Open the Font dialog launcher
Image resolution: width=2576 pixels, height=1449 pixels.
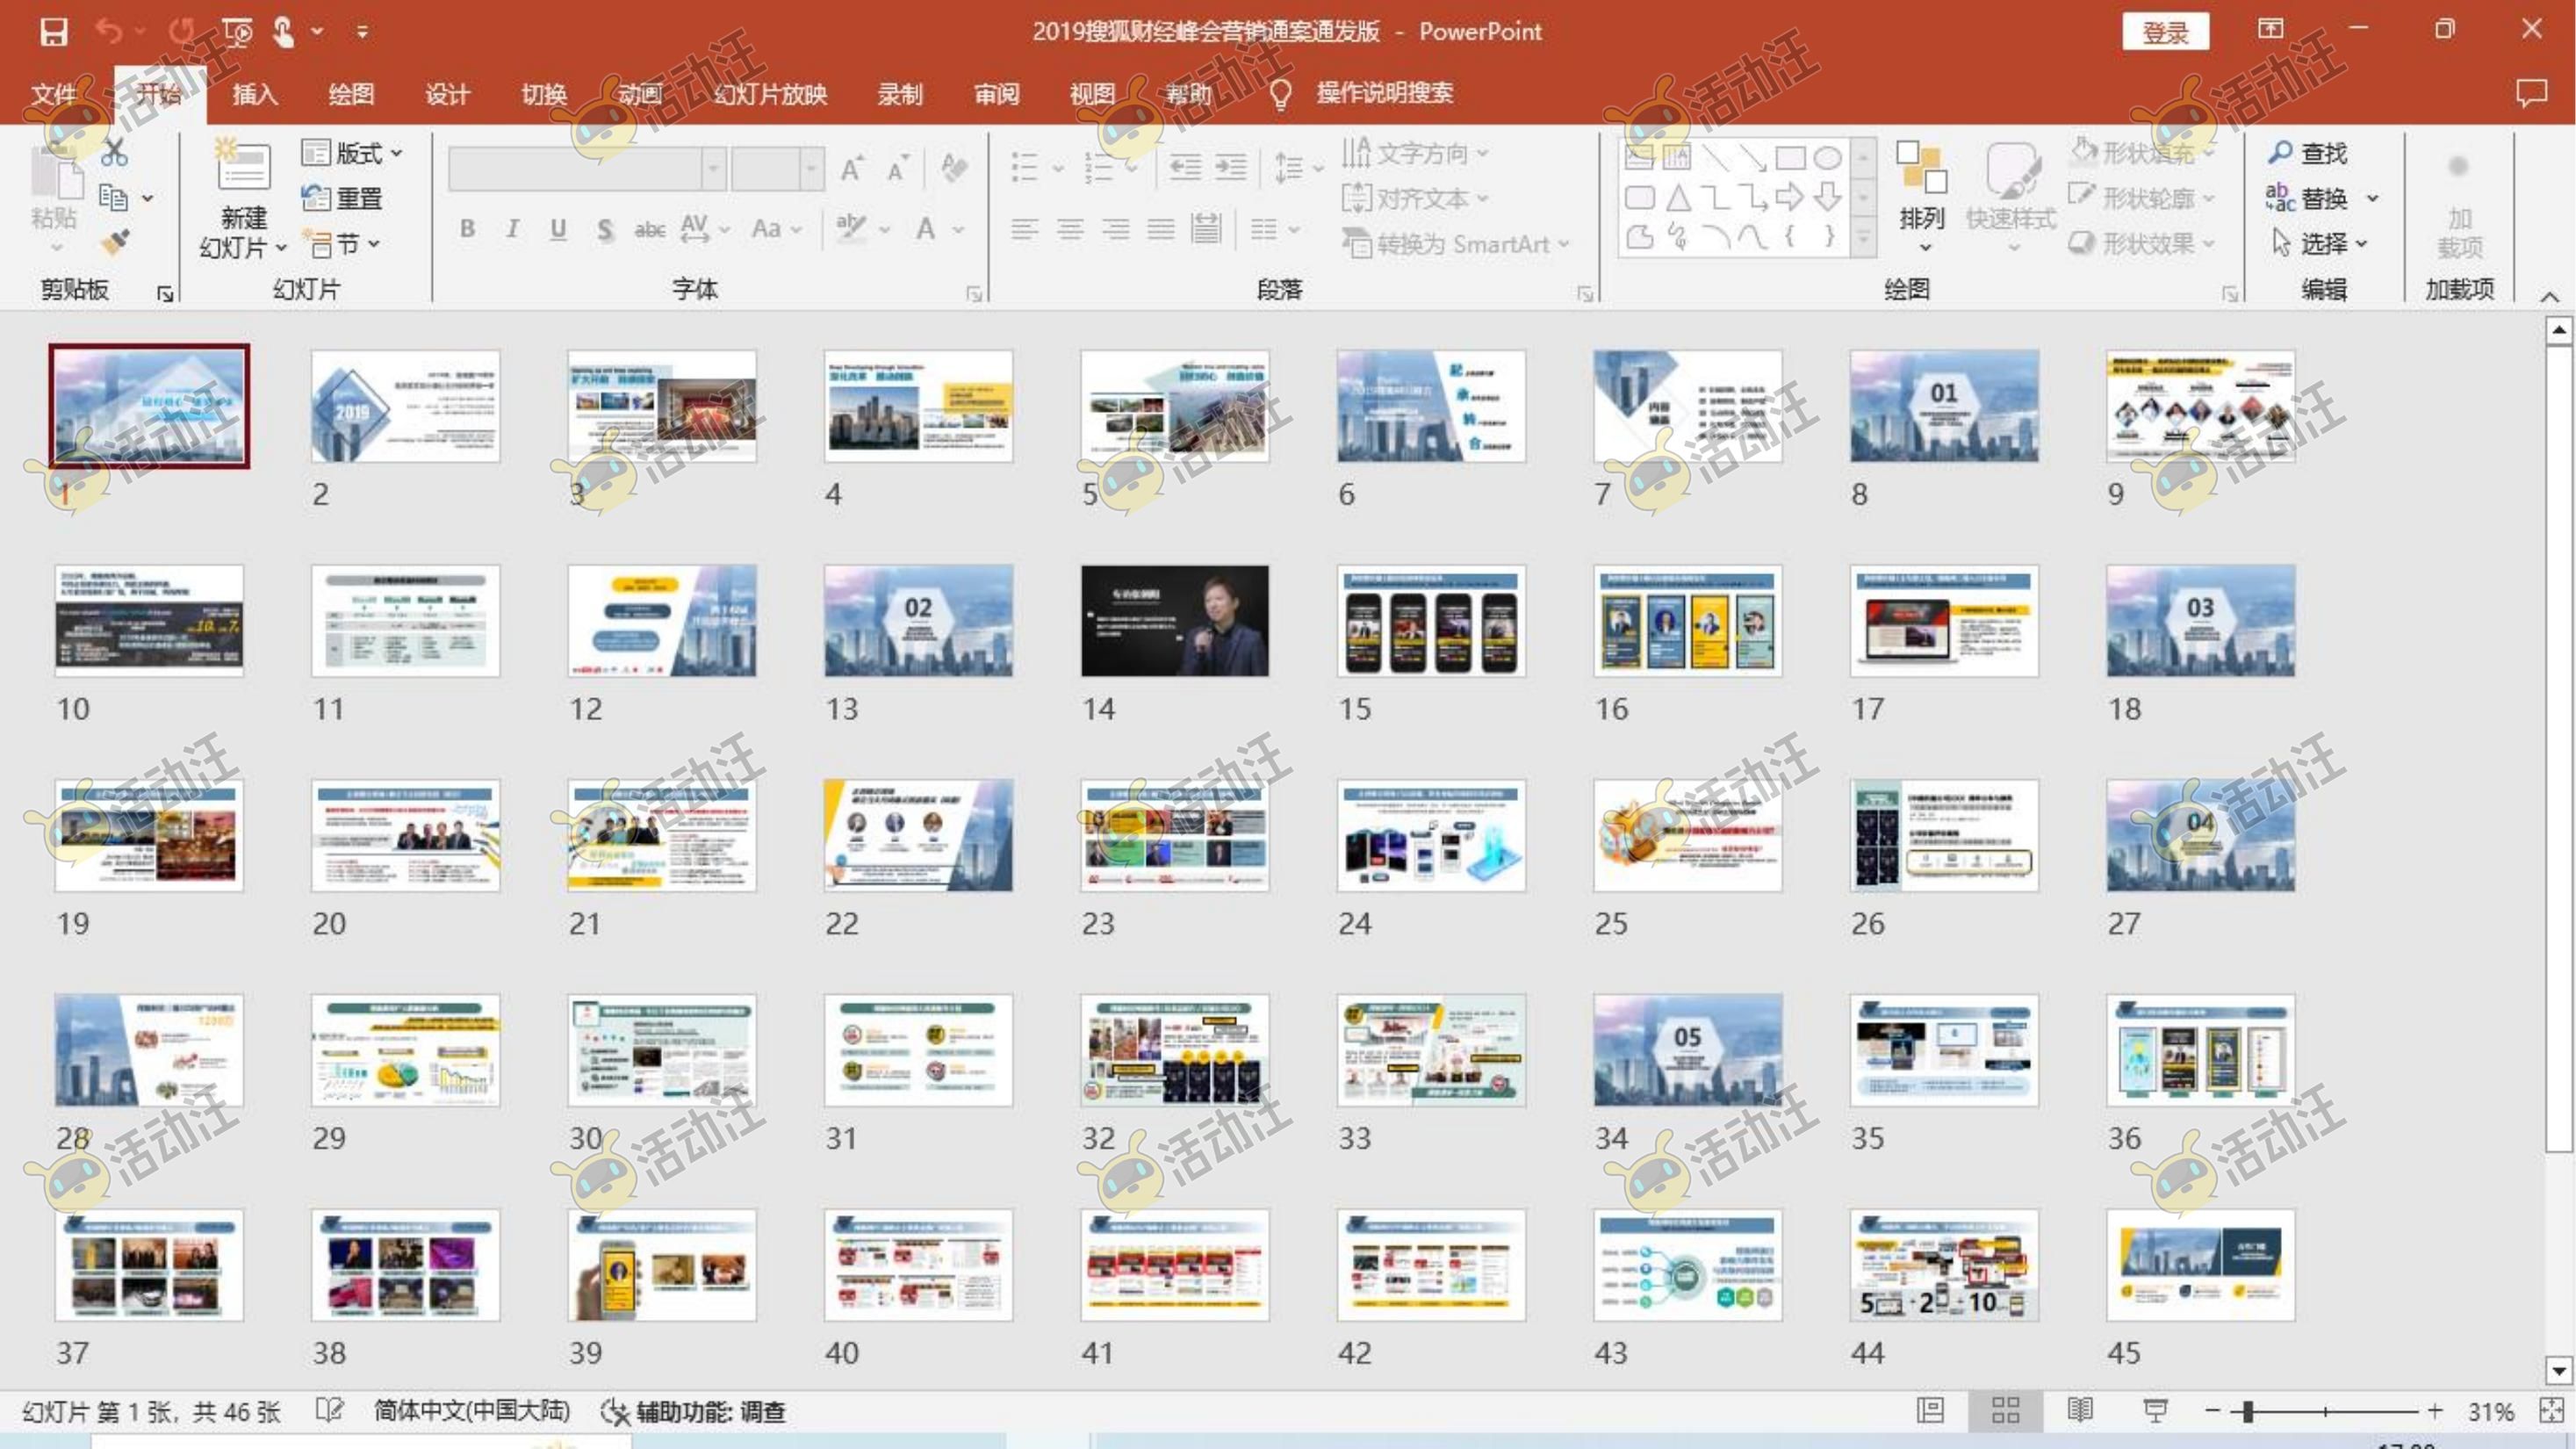tap(974, 294)
